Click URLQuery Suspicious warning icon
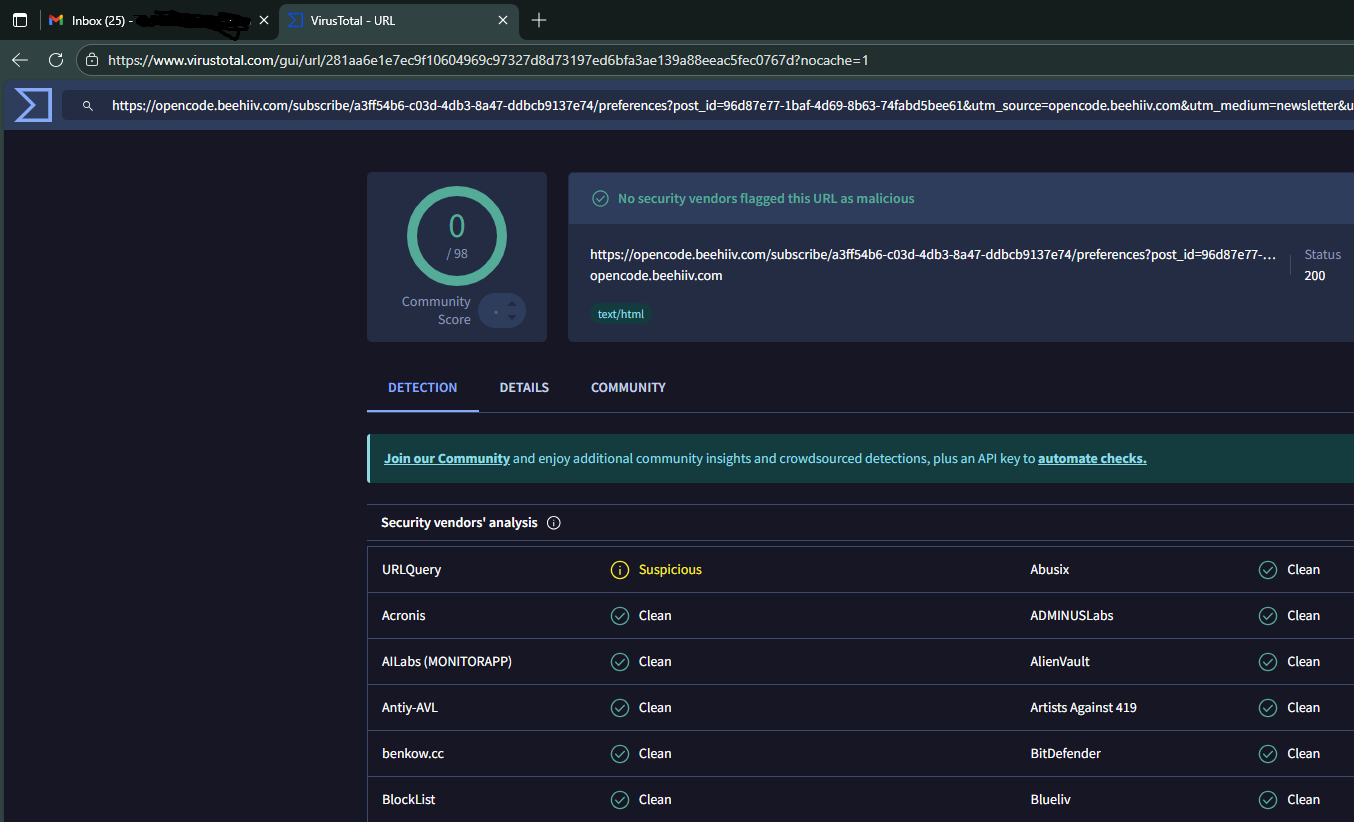This screenshot has height=822, width=1354. click(x=620, y=570)
